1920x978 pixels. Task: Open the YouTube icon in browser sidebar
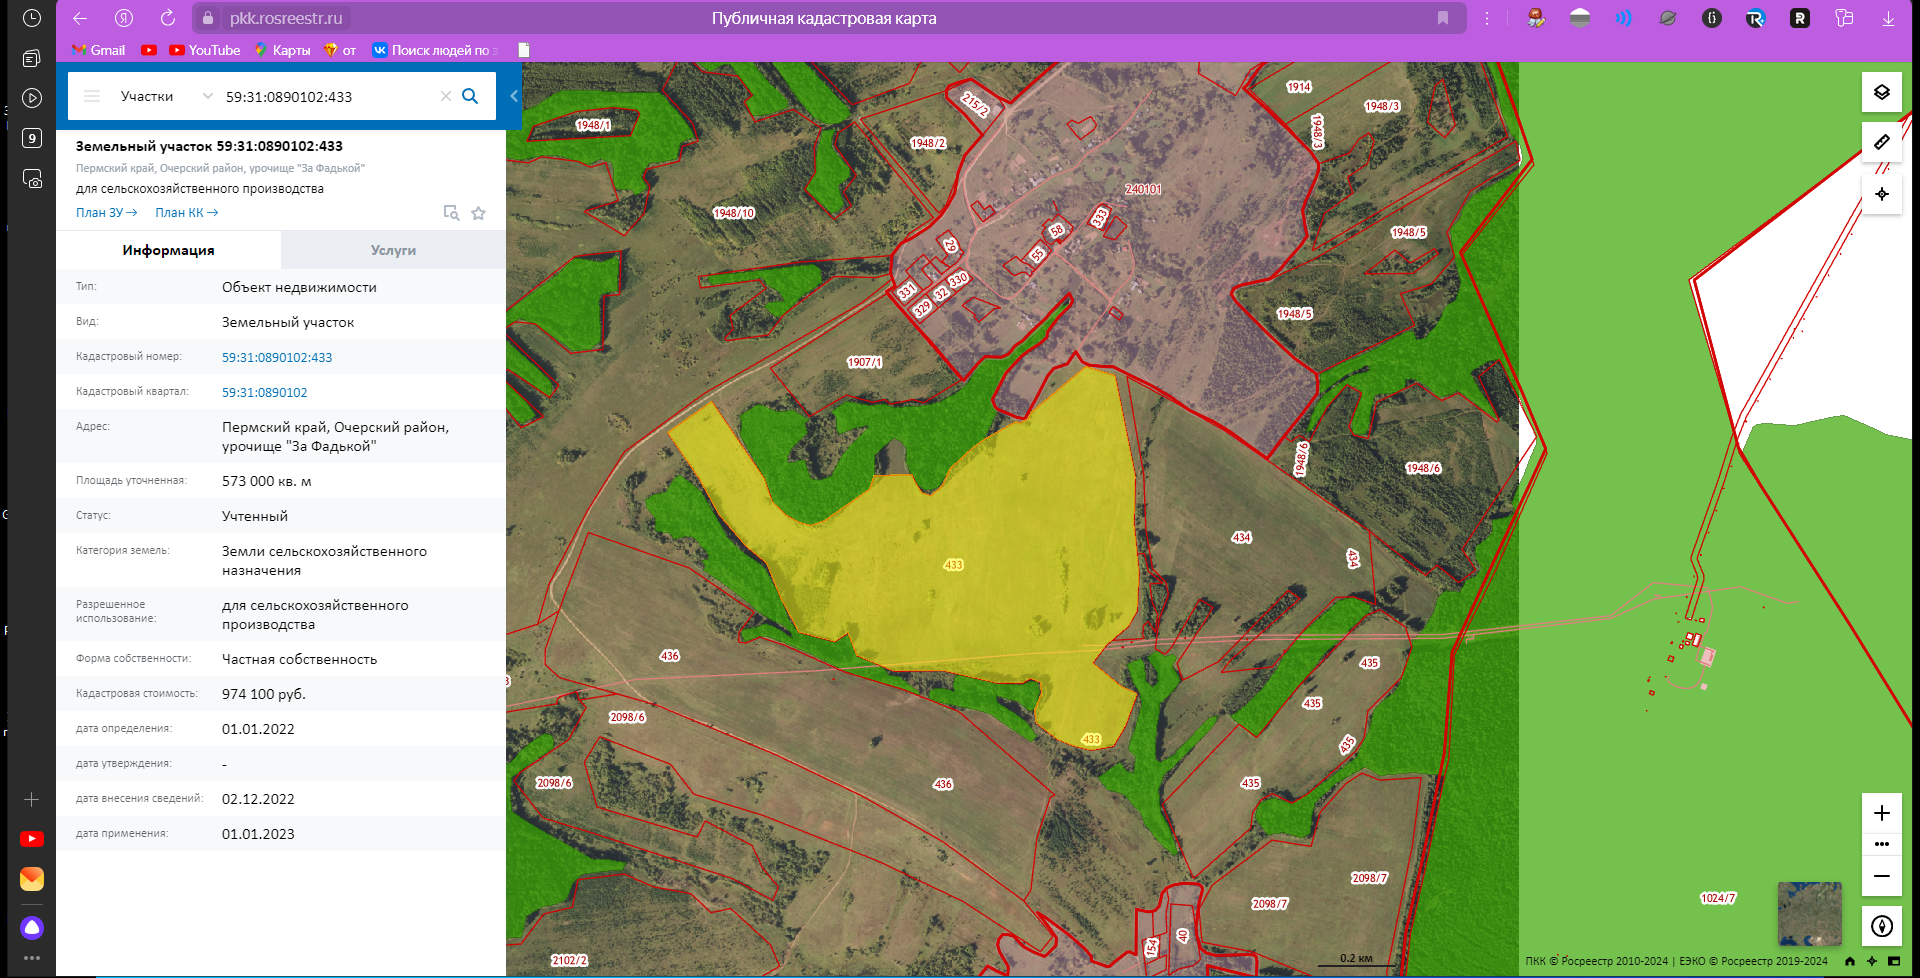(x=32, y=839)
